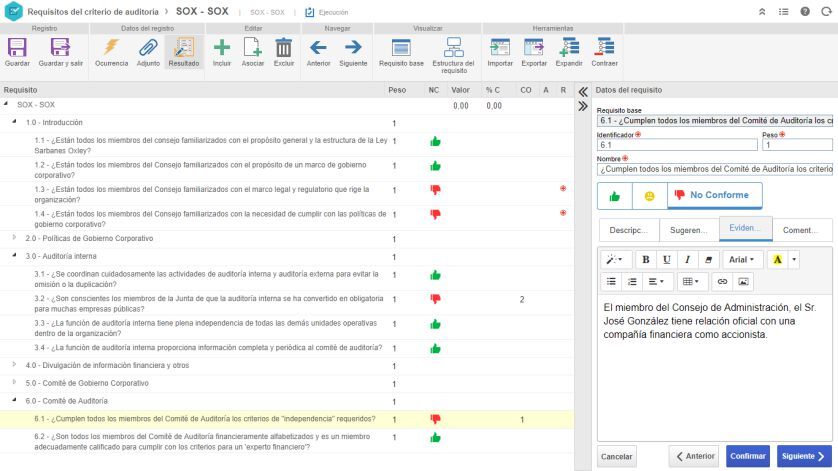Click the Identificador input field

[676, 145]
